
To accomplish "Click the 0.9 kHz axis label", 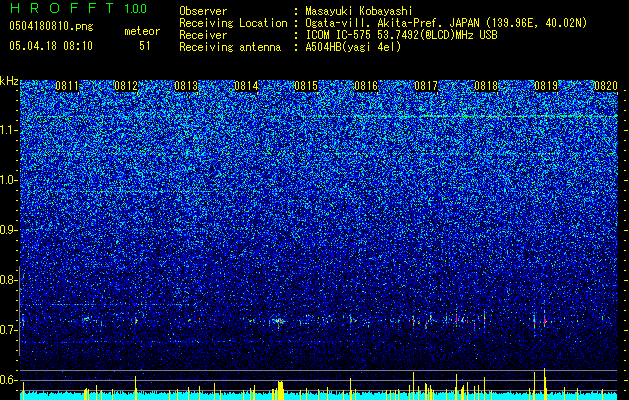I will [x=8, y=230].
